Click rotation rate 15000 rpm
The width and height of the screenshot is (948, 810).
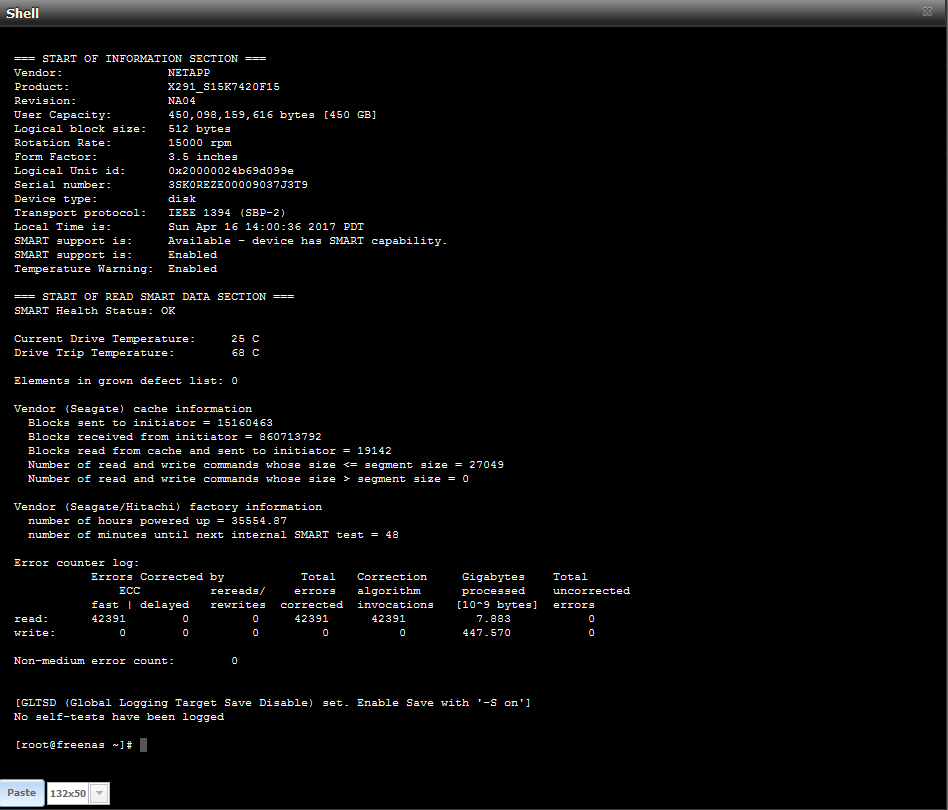pos(200,143)
